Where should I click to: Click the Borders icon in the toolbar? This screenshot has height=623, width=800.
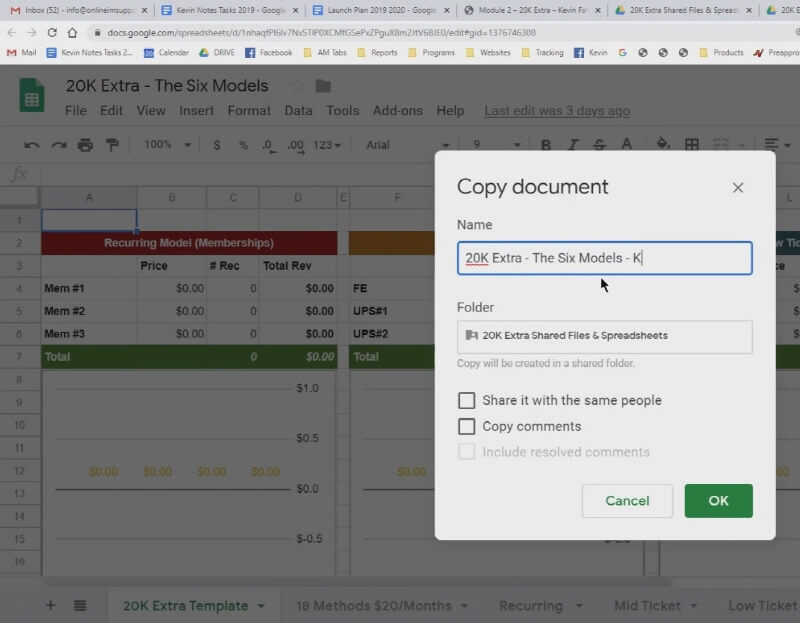[692, 145]
